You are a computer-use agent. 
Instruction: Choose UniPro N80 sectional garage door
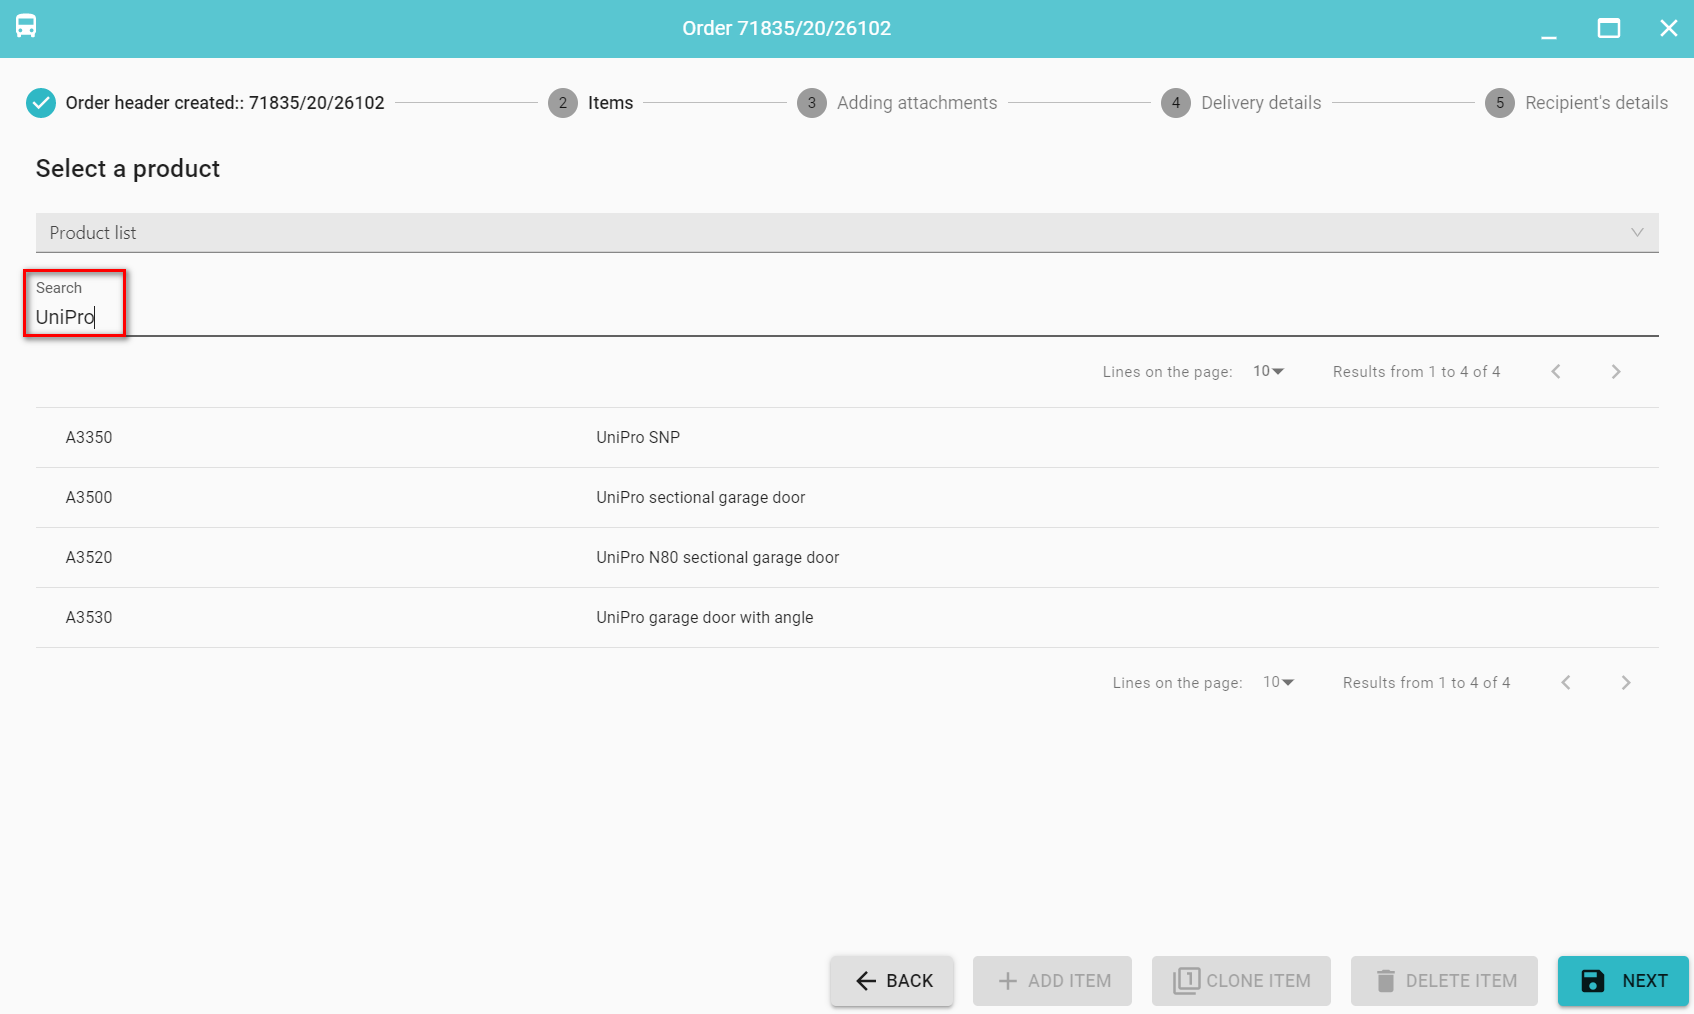[x=717, y=558]
